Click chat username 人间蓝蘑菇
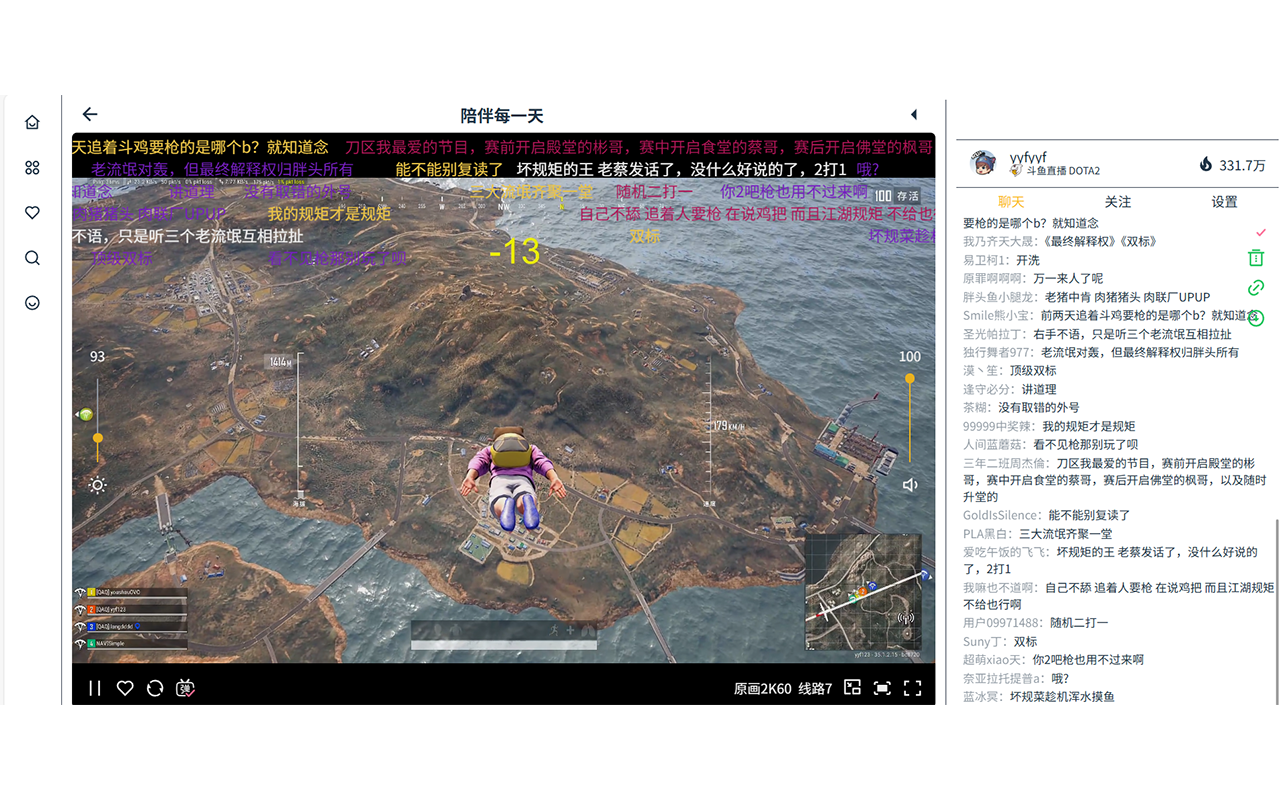 (x=994, y=444)
